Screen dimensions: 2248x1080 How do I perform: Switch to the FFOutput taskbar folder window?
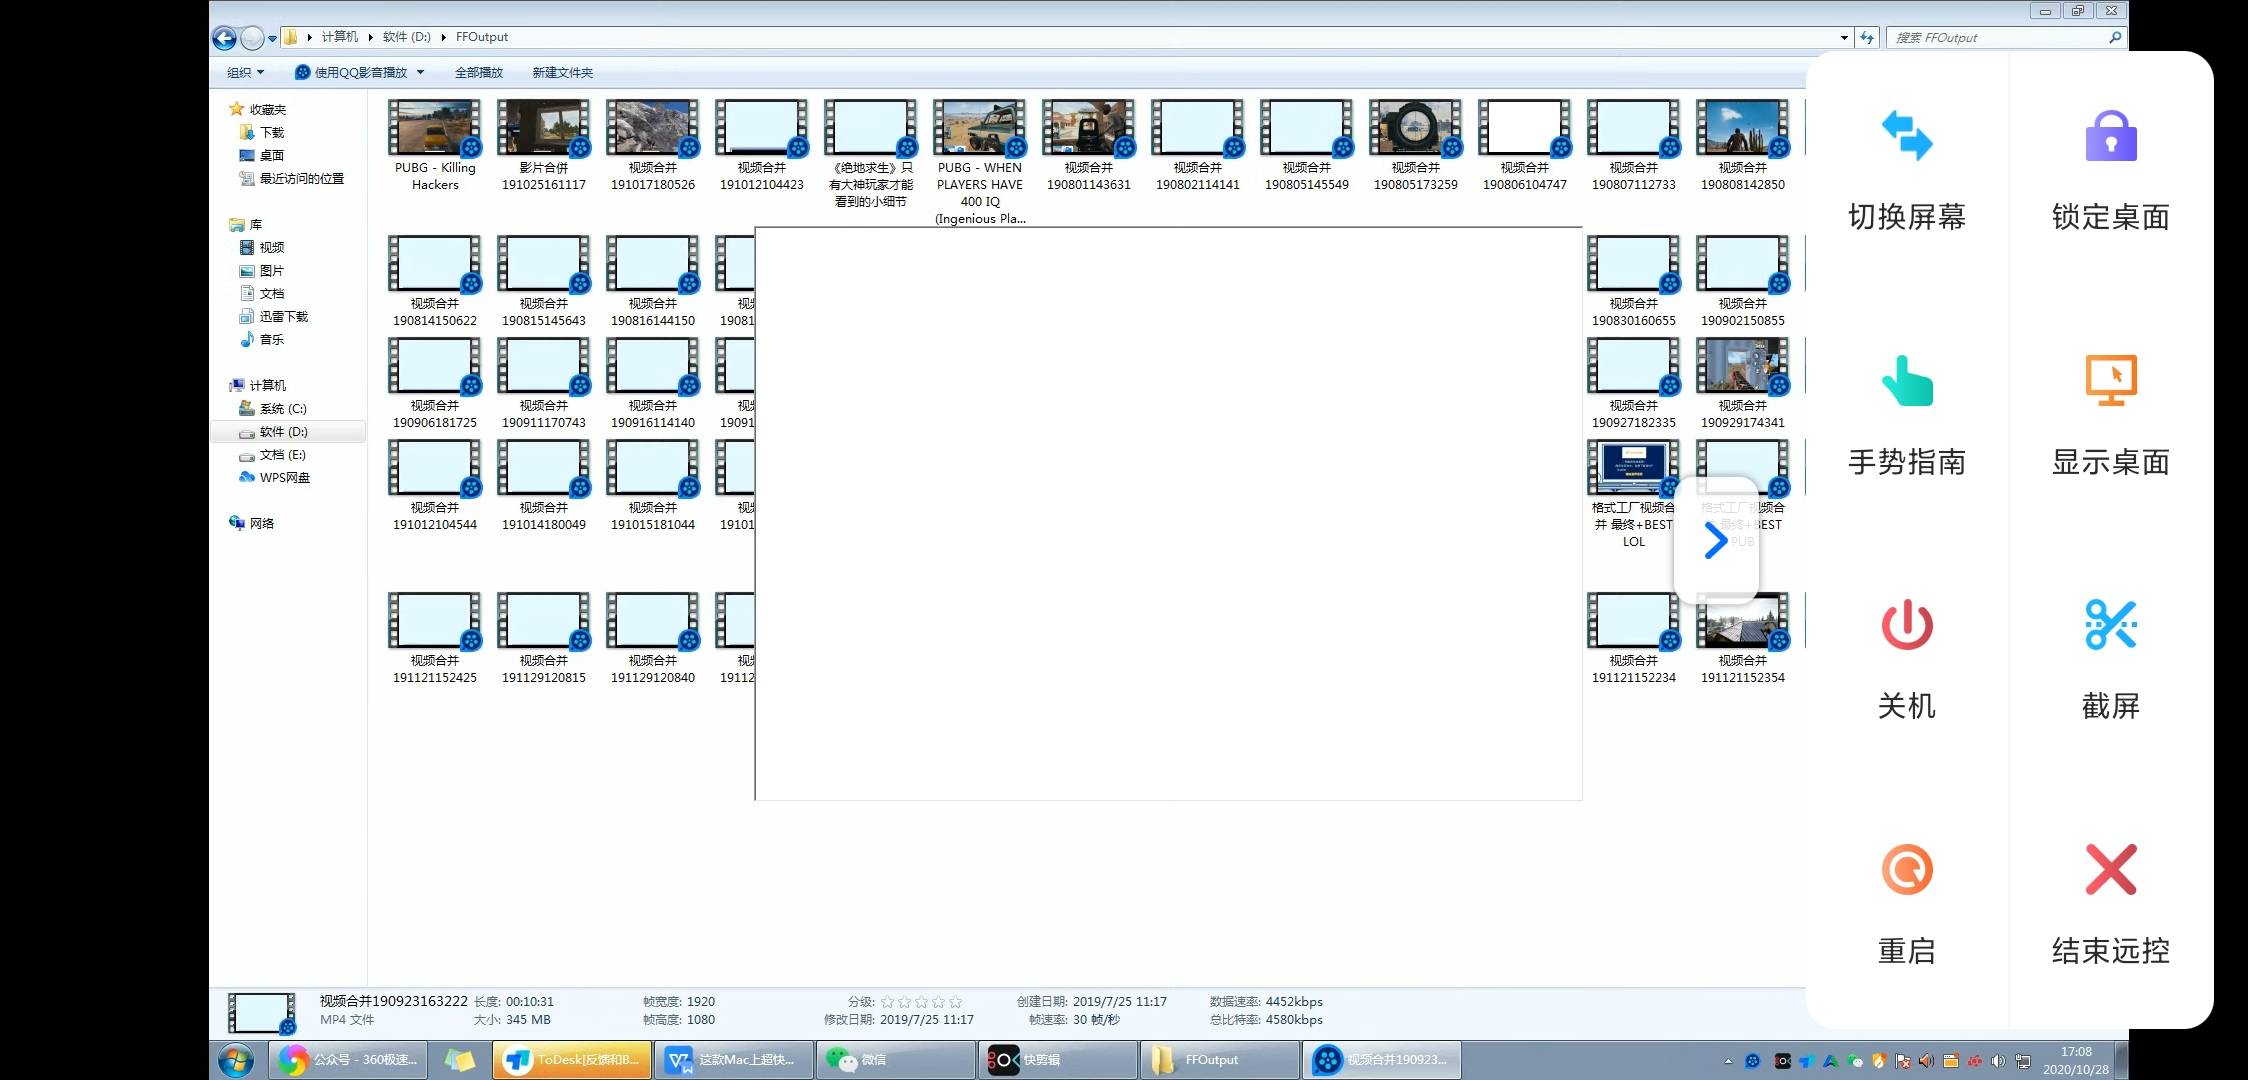1220,1060
